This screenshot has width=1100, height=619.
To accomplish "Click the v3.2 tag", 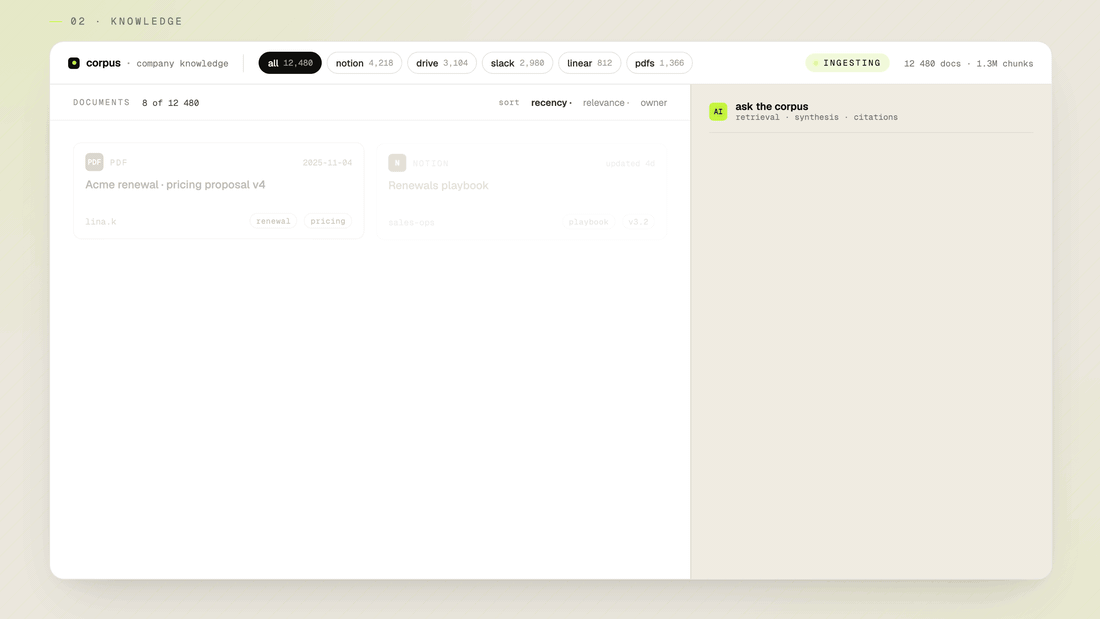I will (638, 222).
